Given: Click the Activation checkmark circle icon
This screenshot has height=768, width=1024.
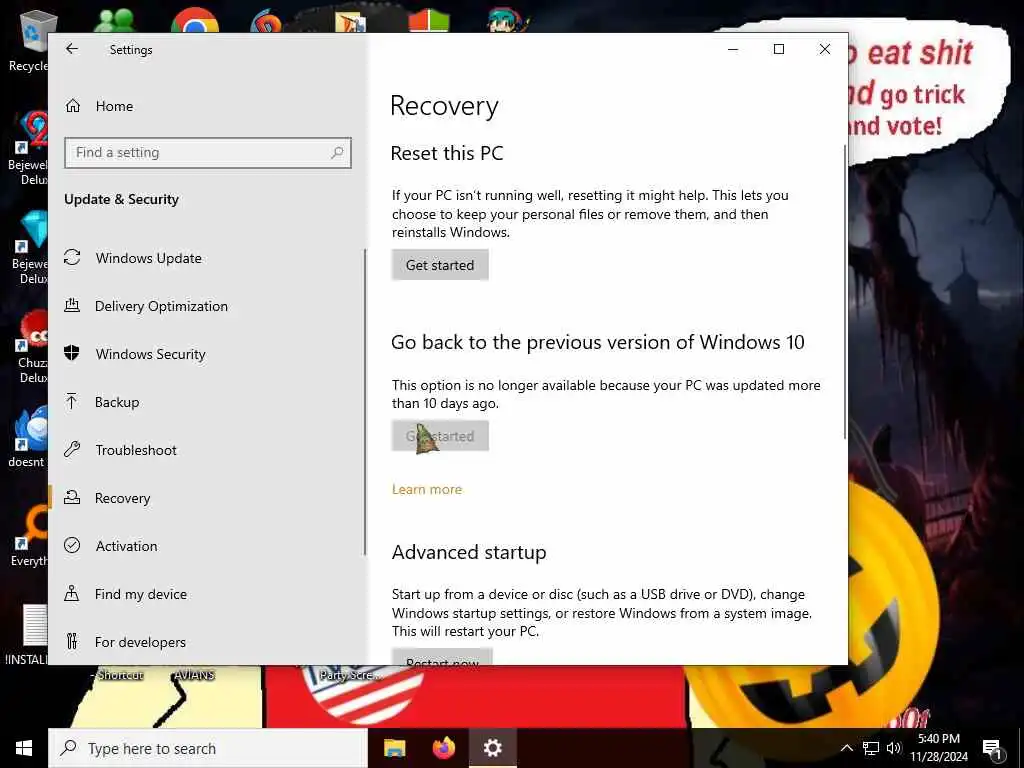Looking at the screenshot, I should point(72,545).
